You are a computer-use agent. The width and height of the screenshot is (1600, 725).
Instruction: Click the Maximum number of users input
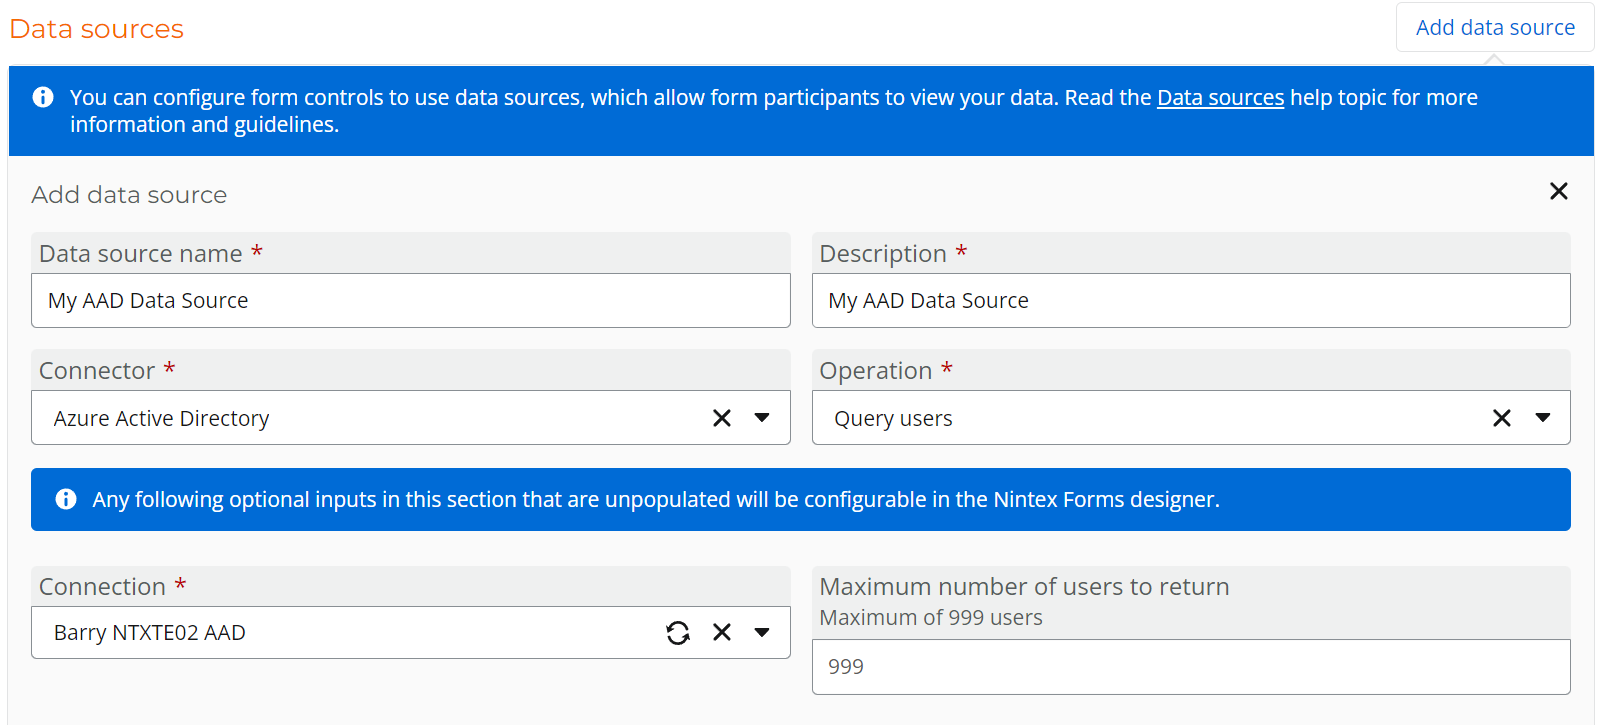tap(1191, 667)
